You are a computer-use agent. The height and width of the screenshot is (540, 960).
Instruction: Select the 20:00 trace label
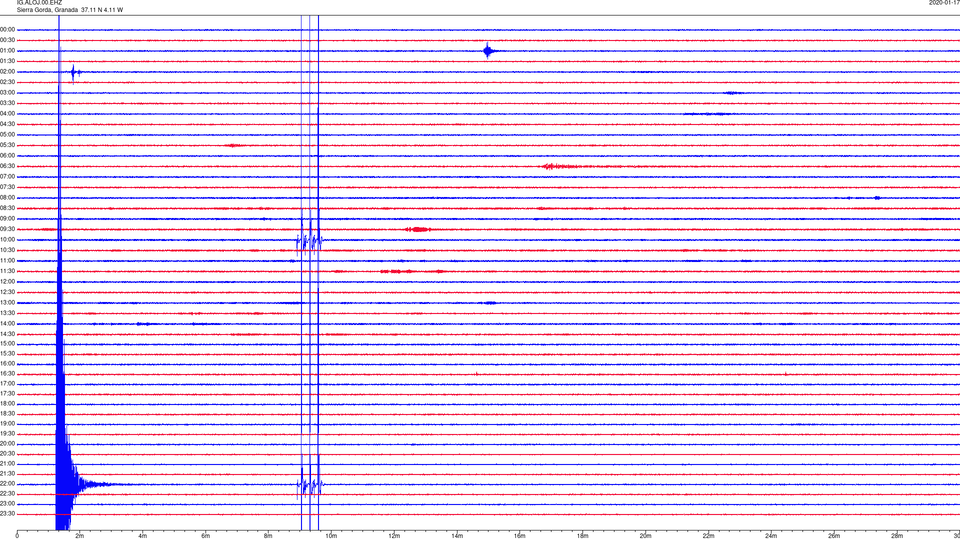pos(7,443)
